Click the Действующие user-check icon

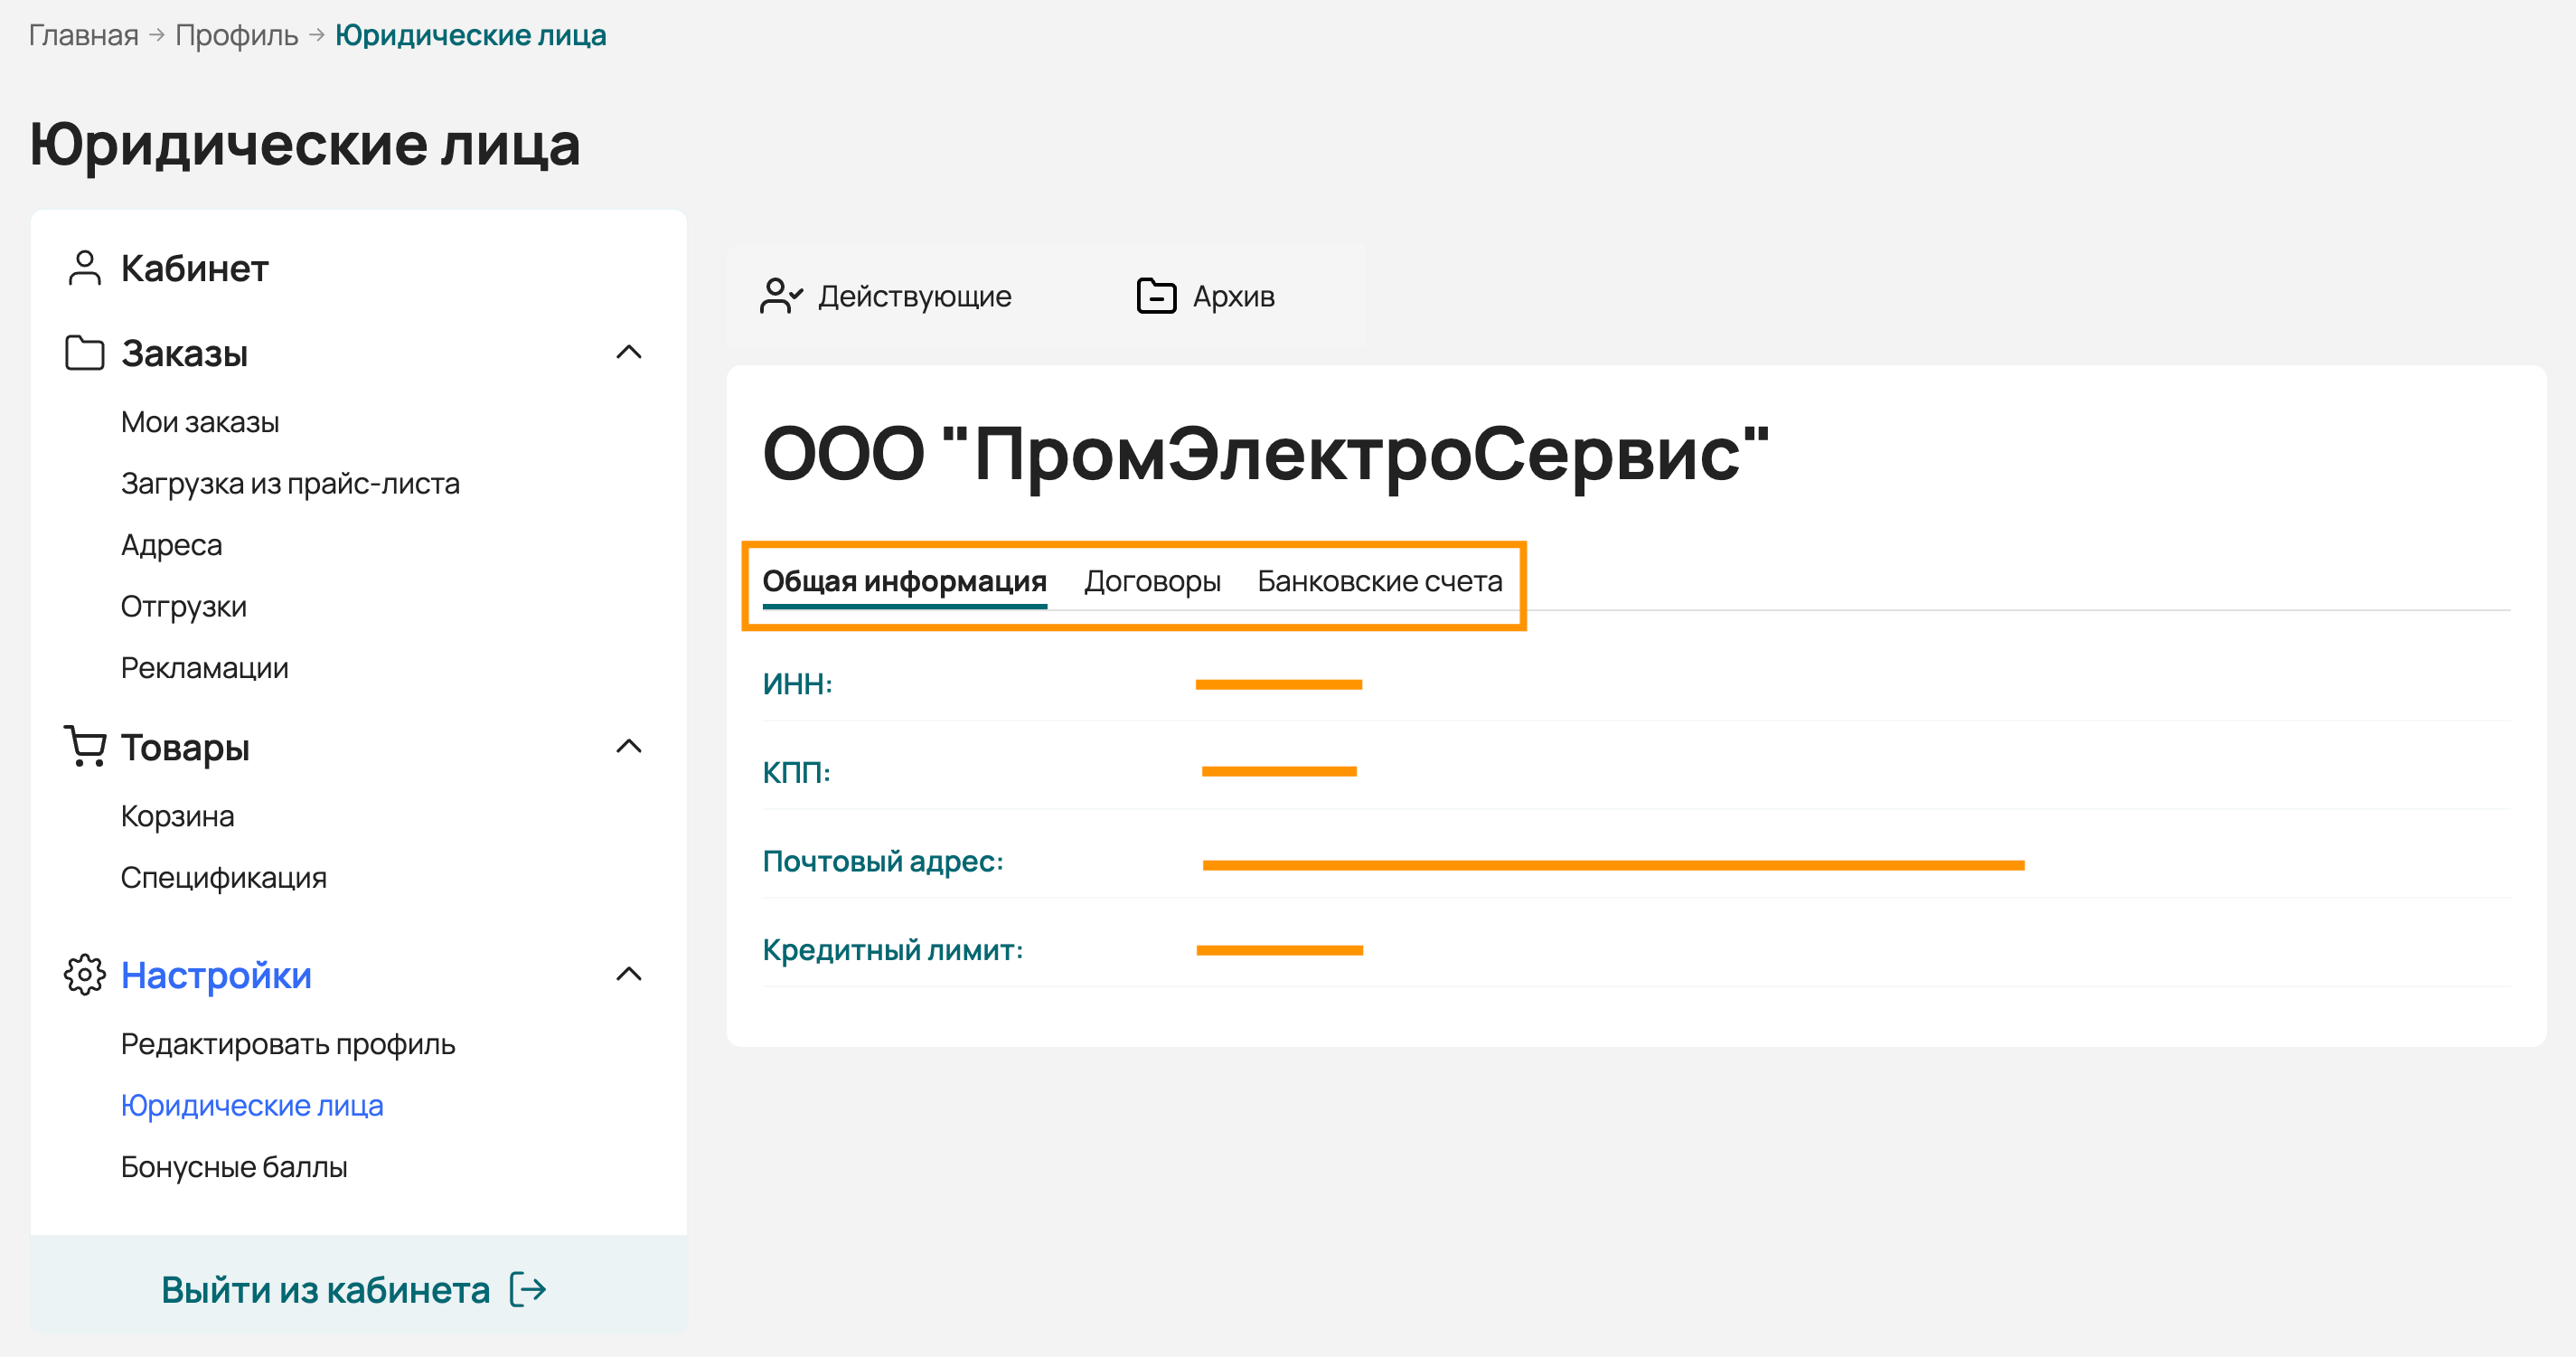point(781,296)
